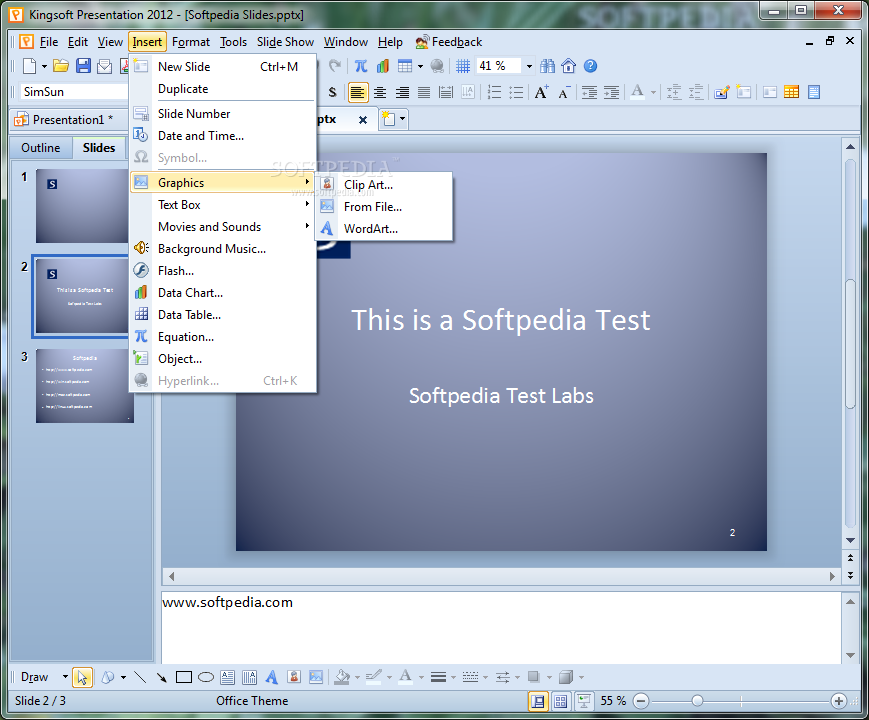Open font color dropdown arrow

pyautogui.click(x=653, y=93)
